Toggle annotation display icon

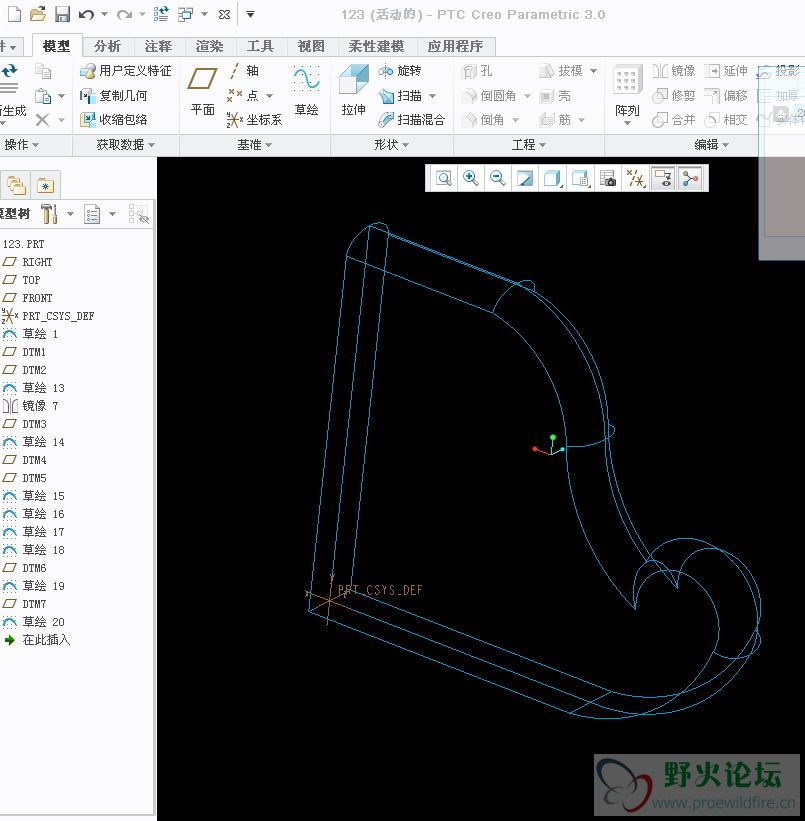pos(663,179)
